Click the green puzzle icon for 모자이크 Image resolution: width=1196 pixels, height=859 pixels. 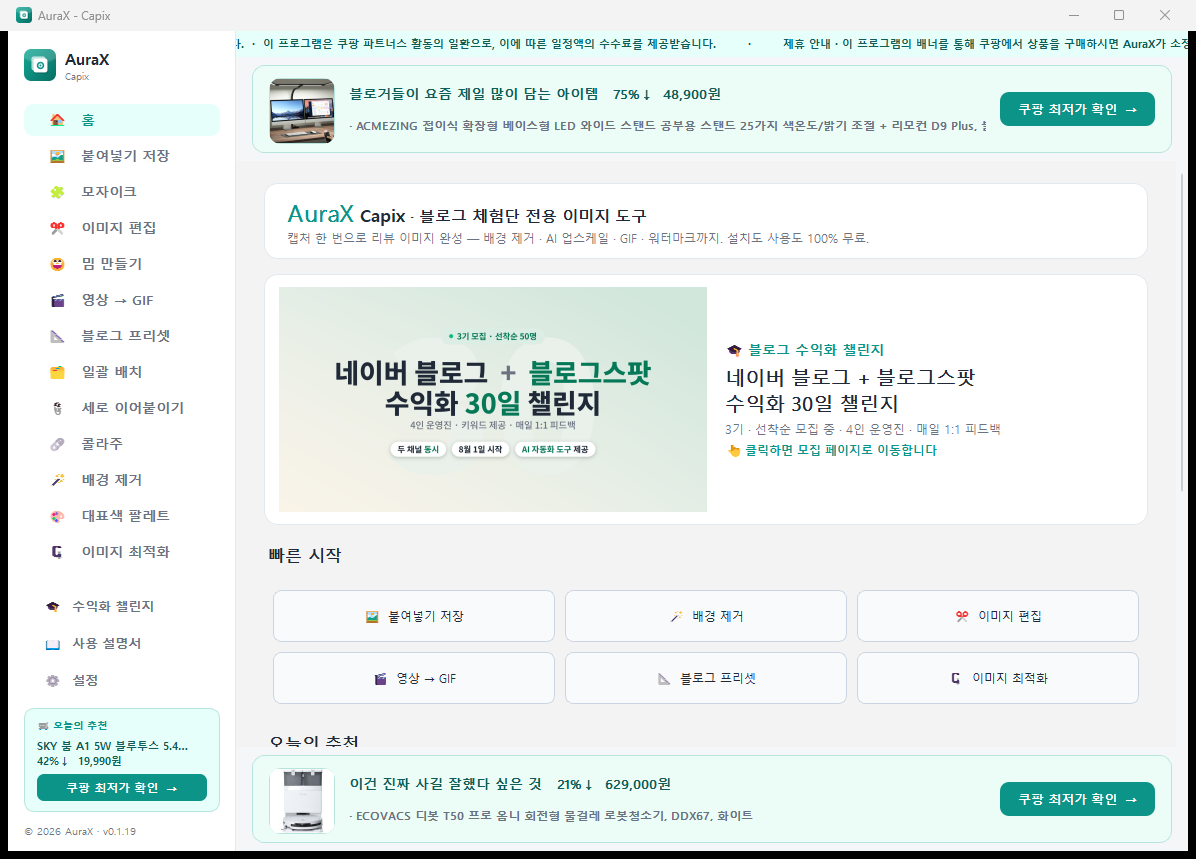pos(57,192)
